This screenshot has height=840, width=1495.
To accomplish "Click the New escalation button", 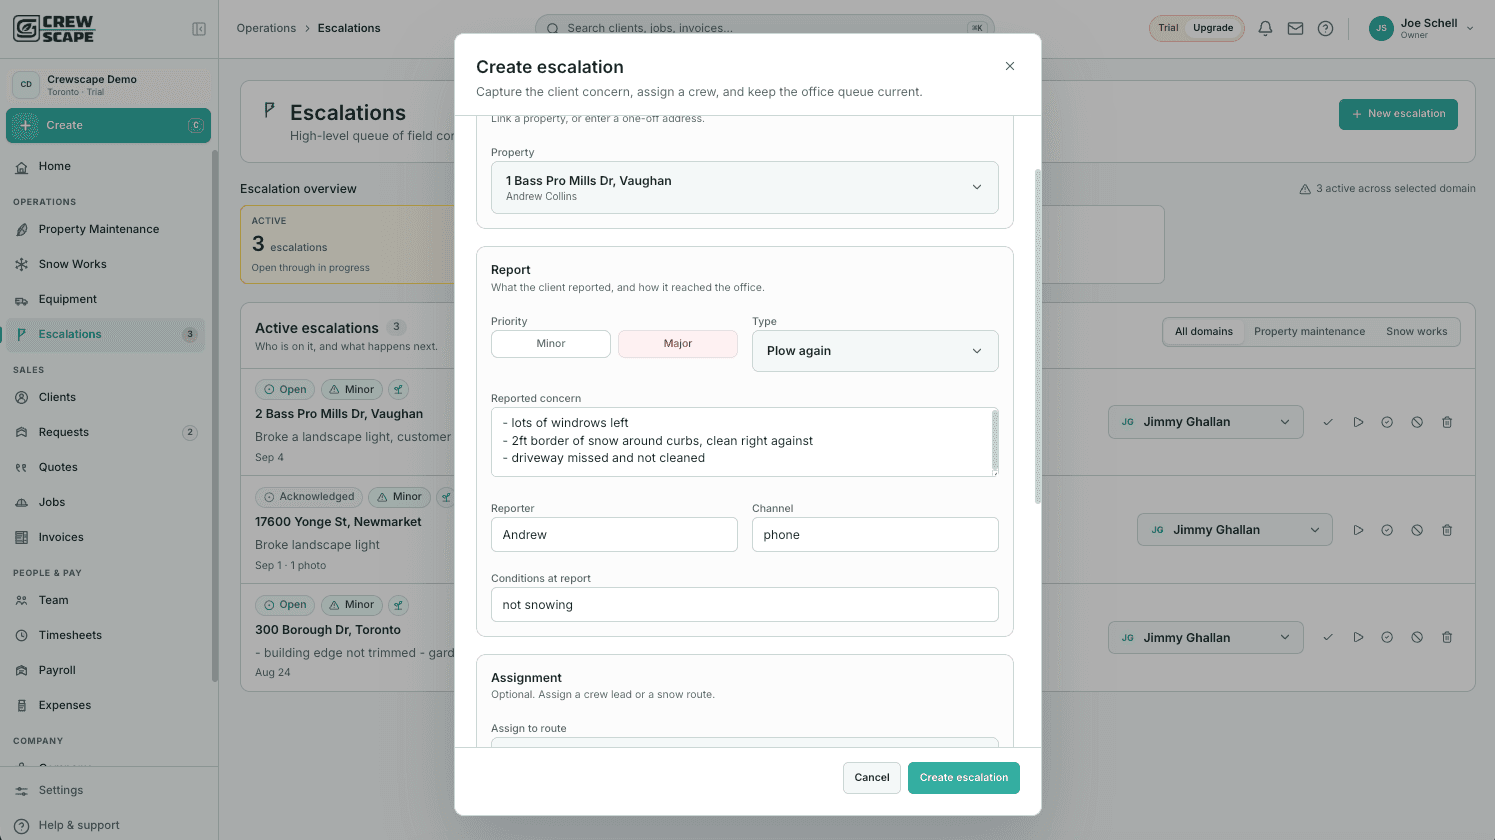I will pyautogui.click(x=1398, y=114).
